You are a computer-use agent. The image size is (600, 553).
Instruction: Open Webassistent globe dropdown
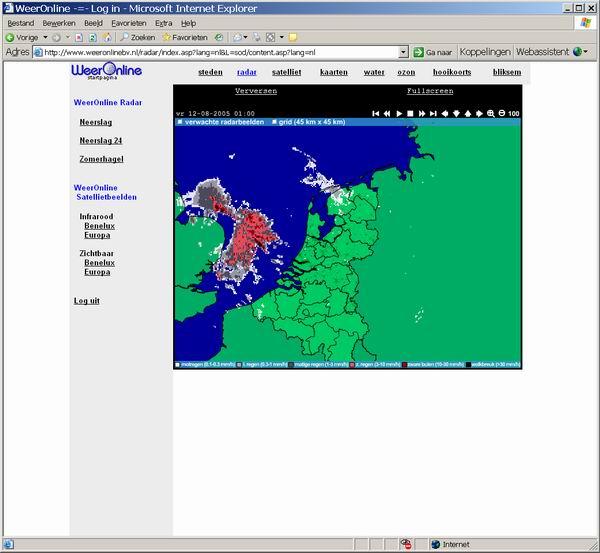(580, 52)
